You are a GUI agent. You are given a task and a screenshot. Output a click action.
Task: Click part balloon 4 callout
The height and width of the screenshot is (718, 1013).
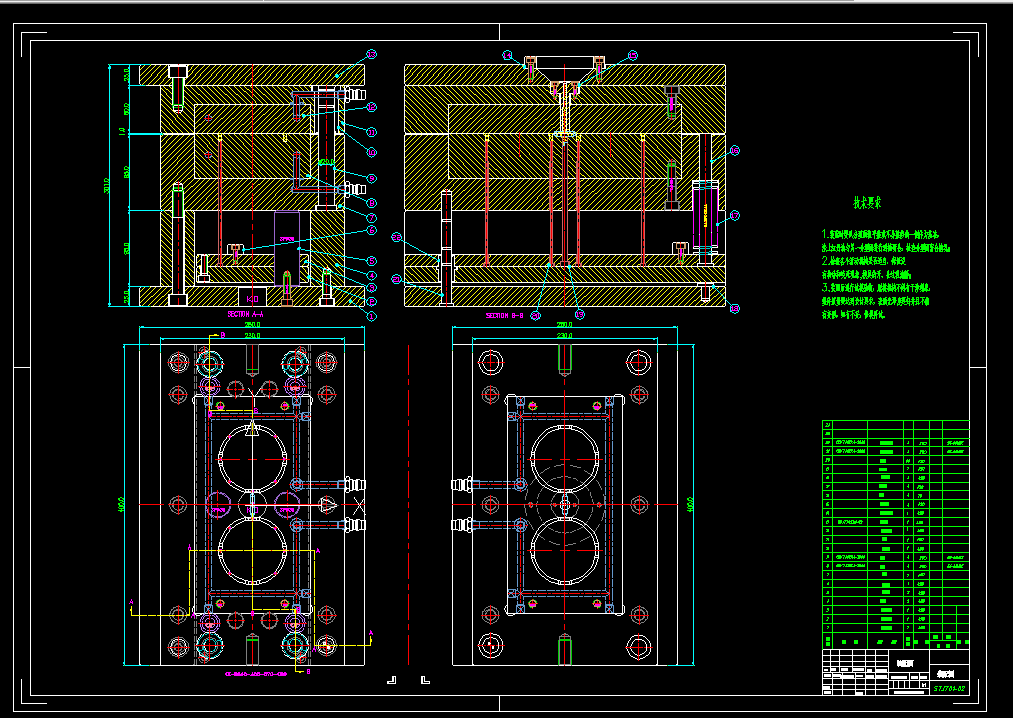click(371, 276)
